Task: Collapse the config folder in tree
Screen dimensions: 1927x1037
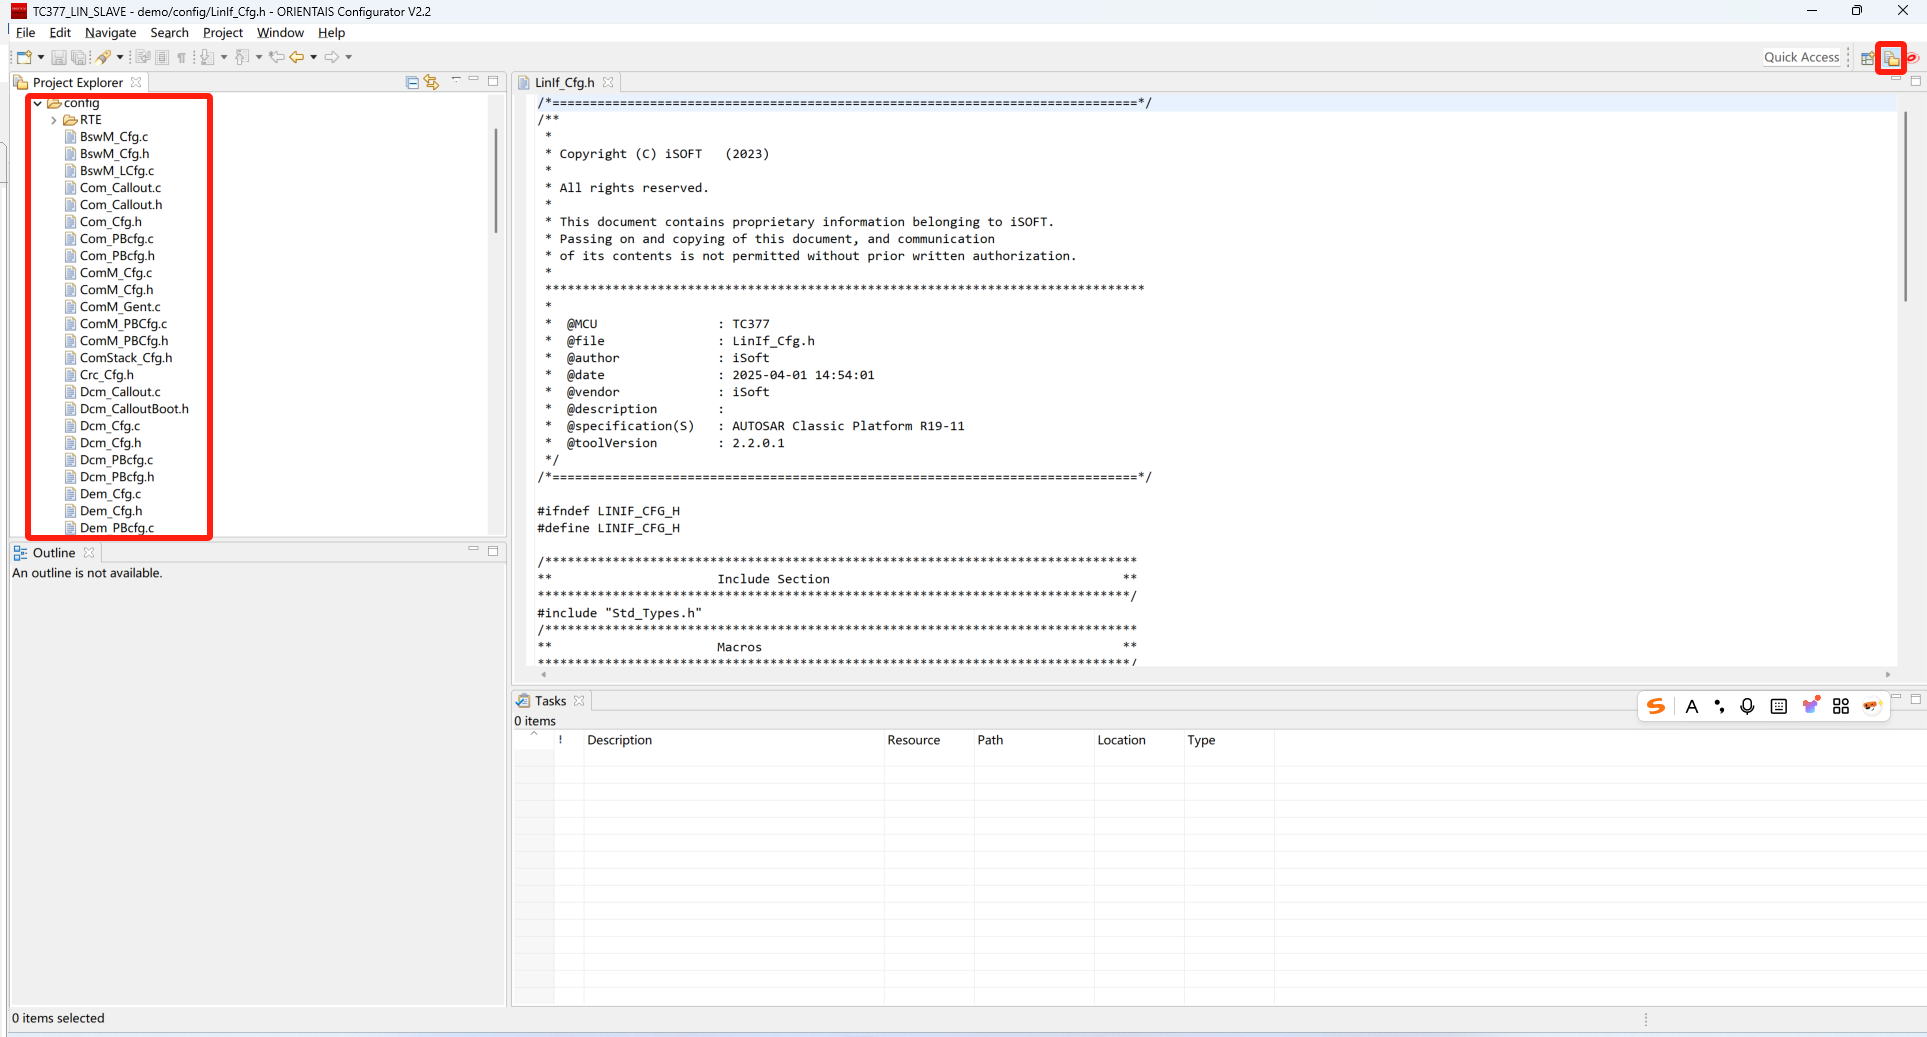Action: click(x=38, y=103)
